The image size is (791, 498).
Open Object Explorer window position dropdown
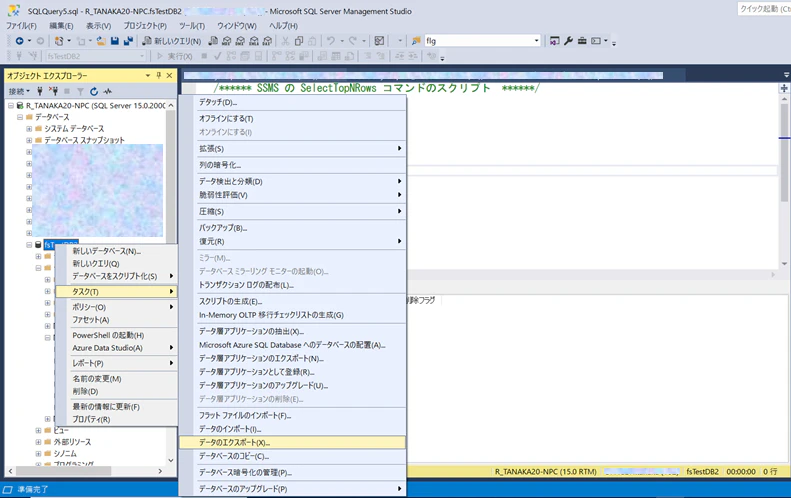pyautogui.click(x=148, y=75)
